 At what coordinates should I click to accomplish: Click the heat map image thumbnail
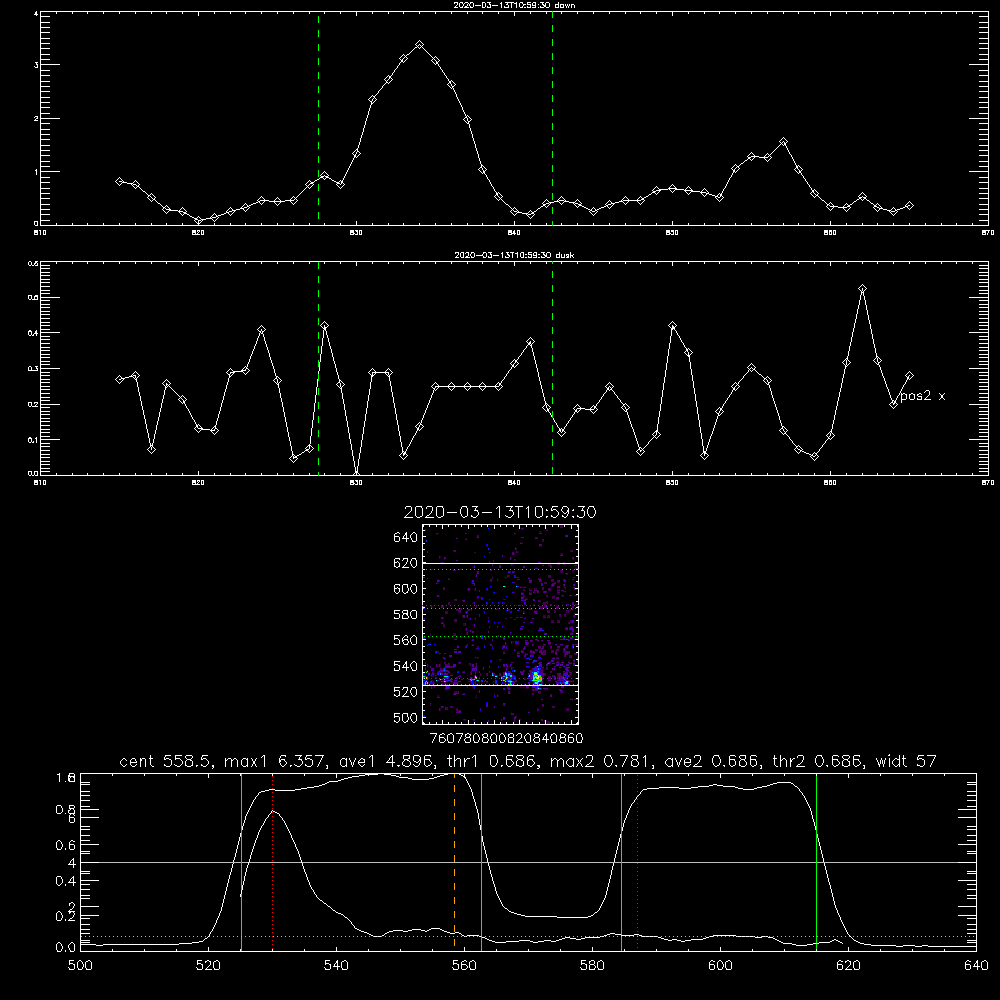coord(500,624)
